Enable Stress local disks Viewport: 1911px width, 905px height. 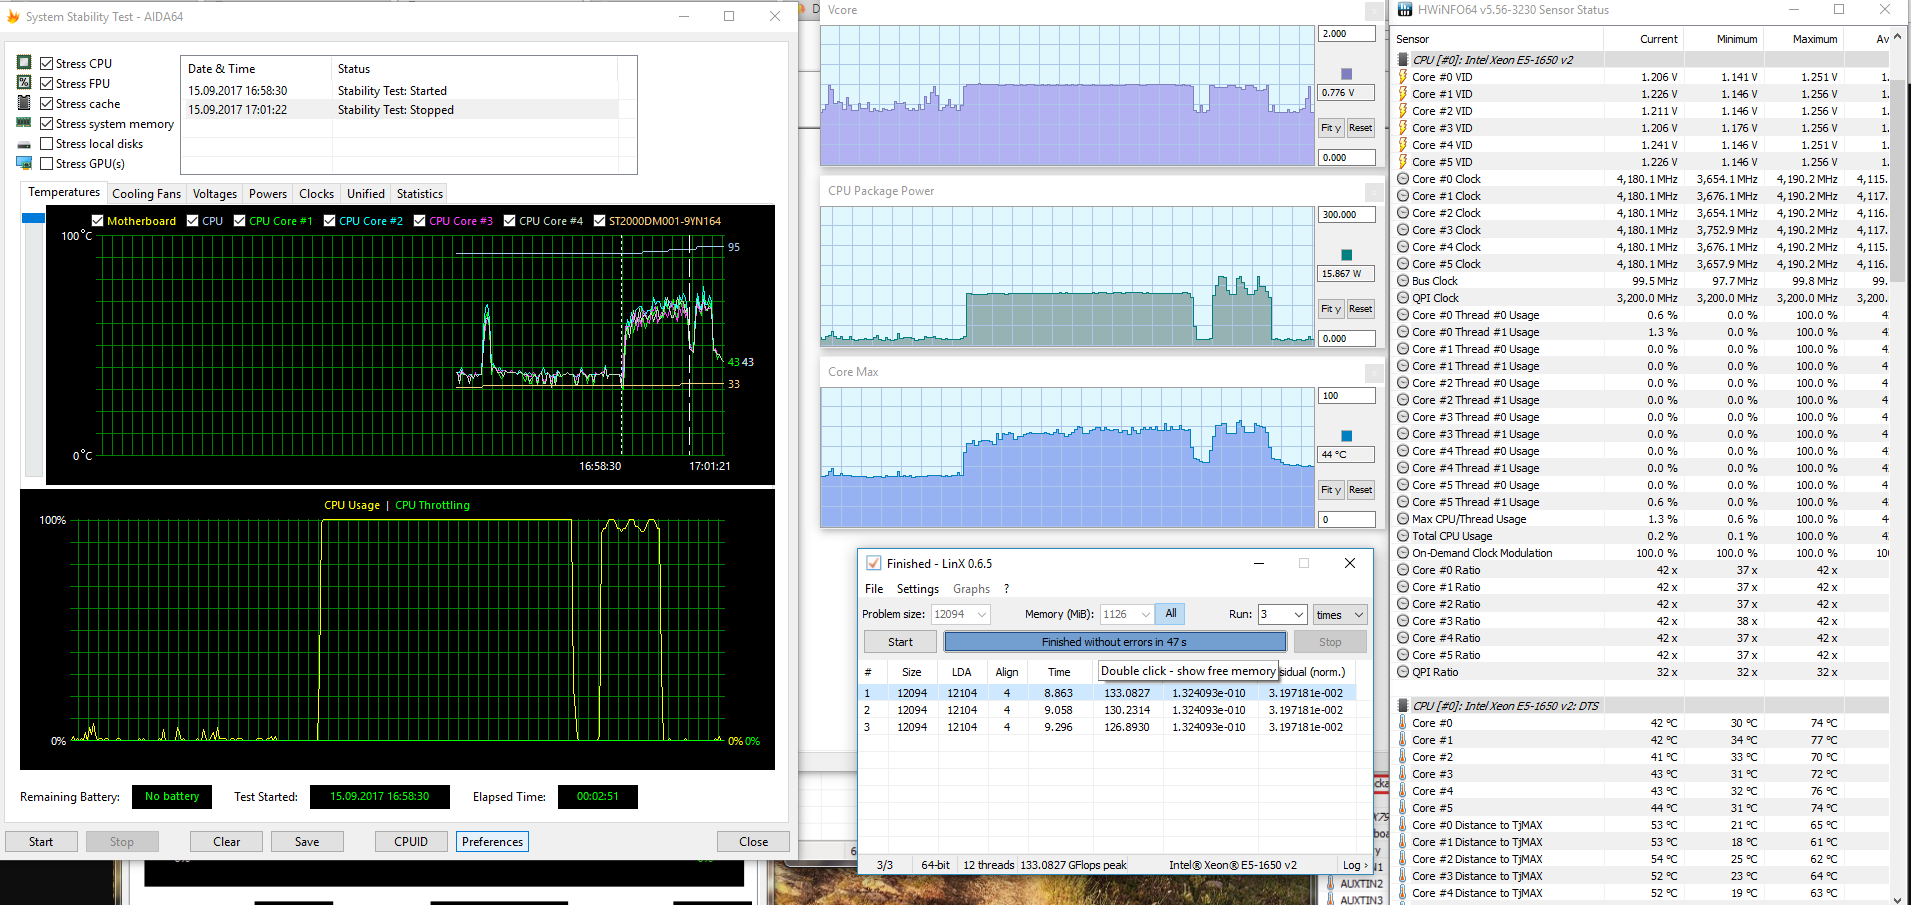(x=46, y=144)
